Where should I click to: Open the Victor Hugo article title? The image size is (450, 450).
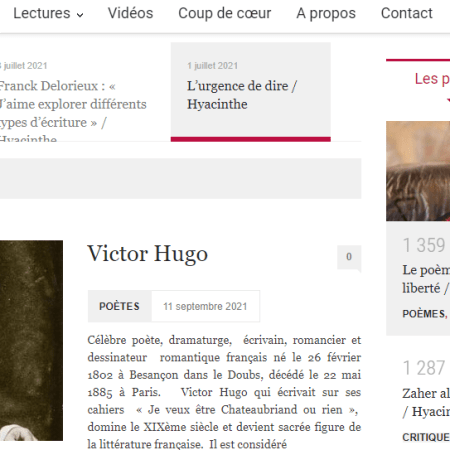(x=148, y=254)
